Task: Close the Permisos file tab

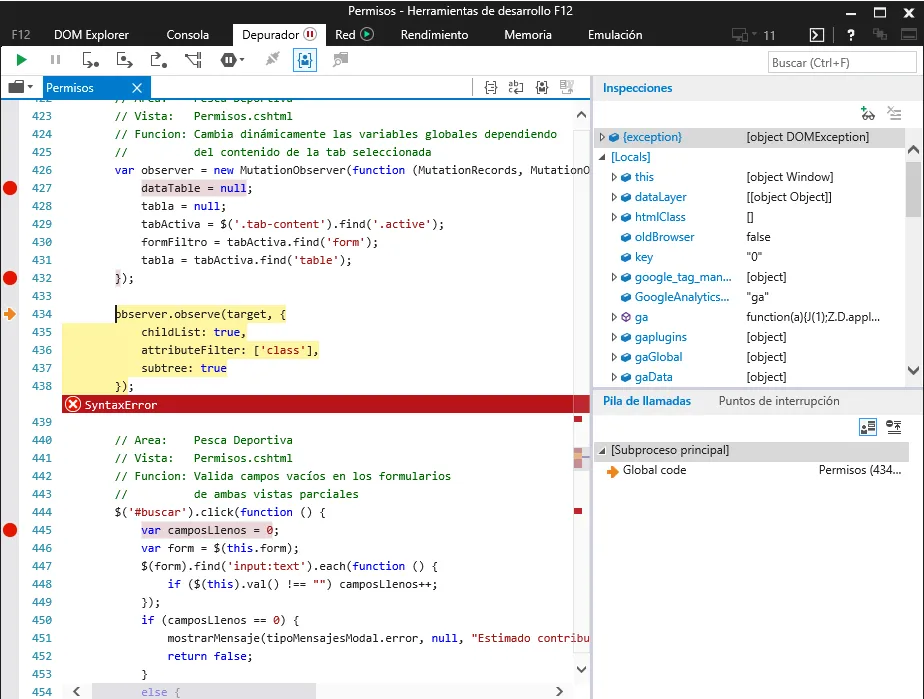Action: [137, 88]
